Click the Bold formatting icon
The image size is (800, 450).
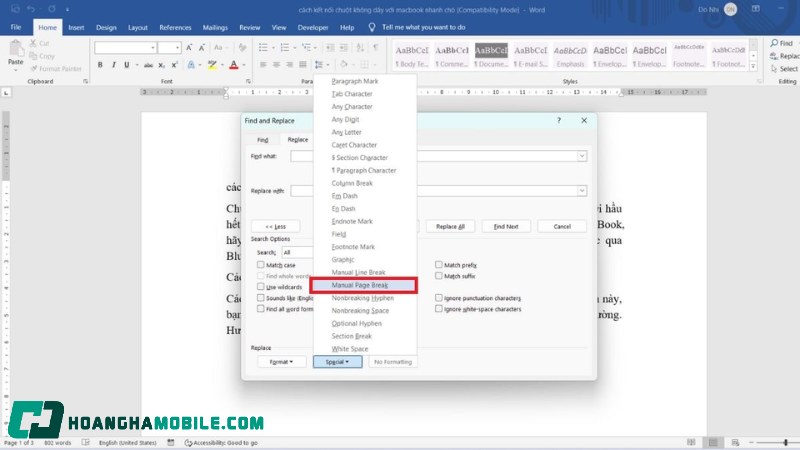[100, 65]
